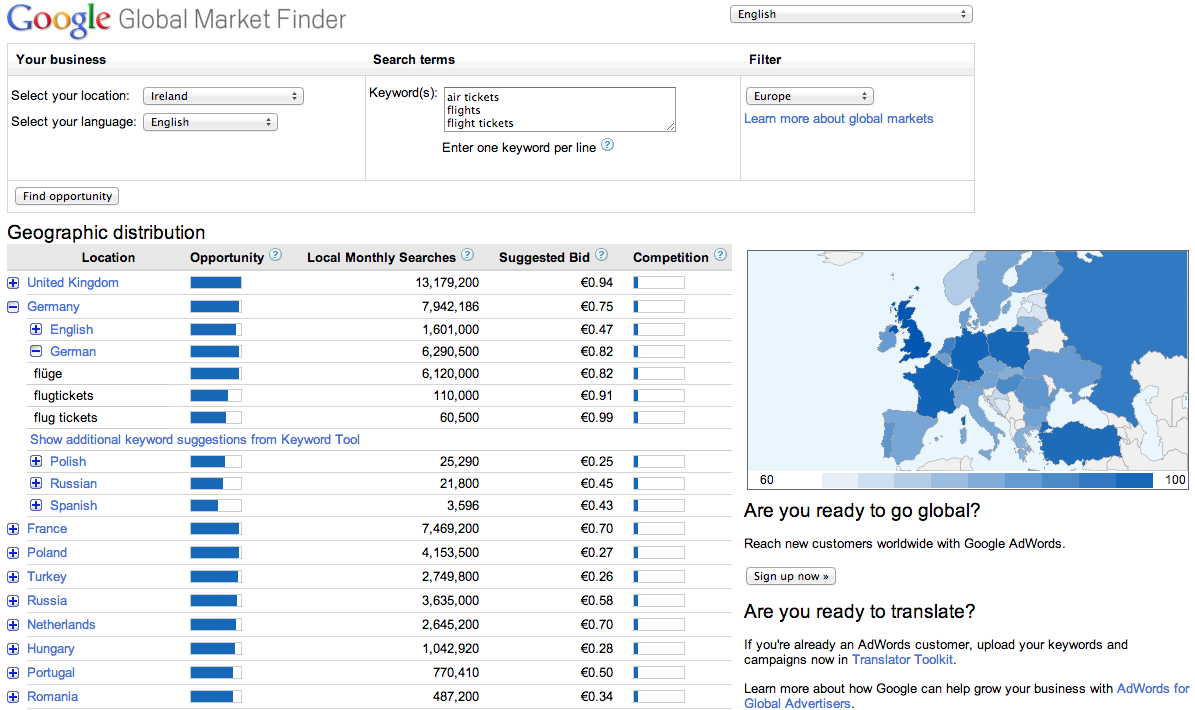
Task: Expand the Russia row
Action: pyautogui.click(x=13, y=601)
